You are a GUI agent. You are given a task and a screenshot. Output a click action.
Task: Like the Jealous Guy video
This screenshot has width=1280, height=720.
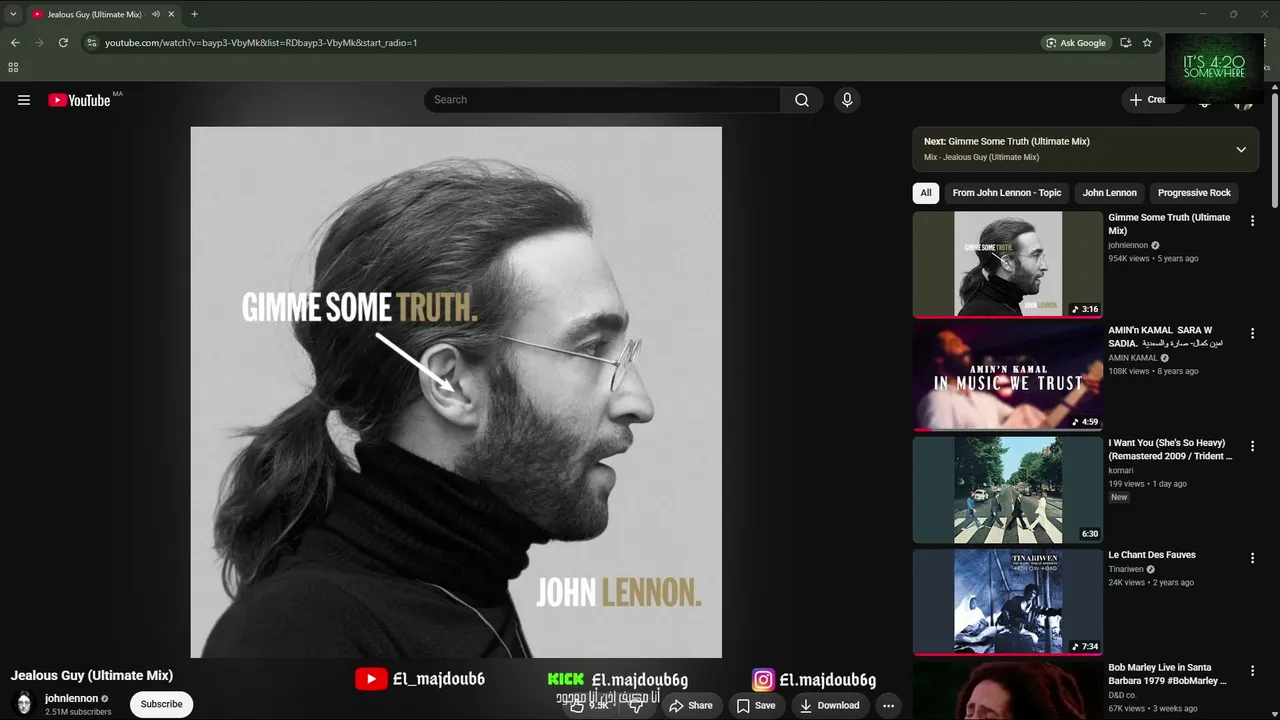pyautogui.click(x=590, y=705)
